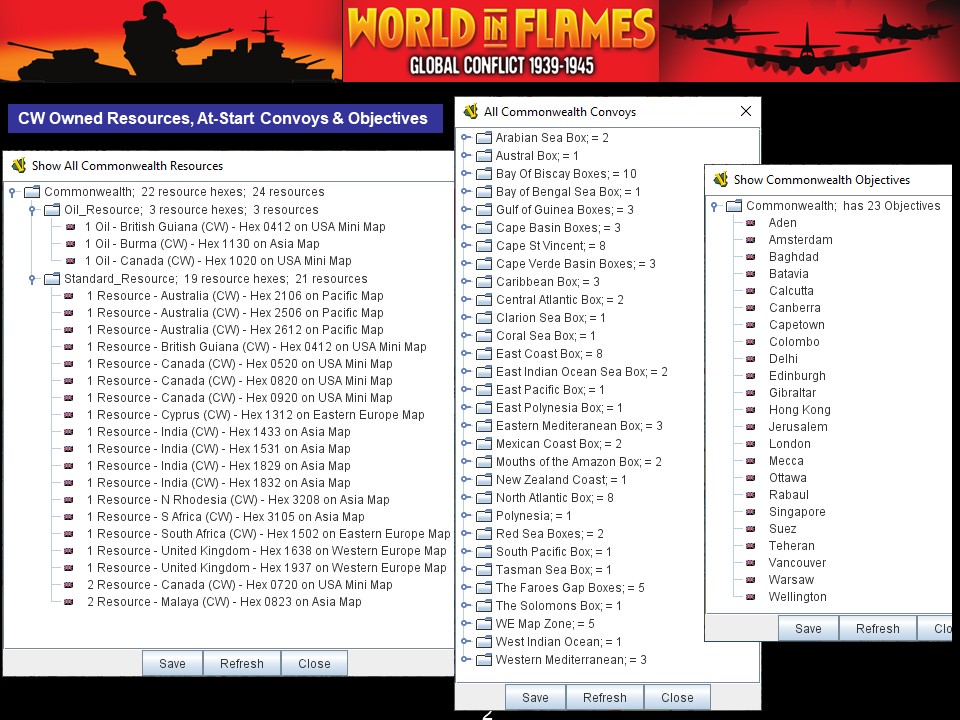This screenshot has width=960, height=720.
Task: Click folder icon for Bay Of Biscay Boxes
Action: coord(484,174)
